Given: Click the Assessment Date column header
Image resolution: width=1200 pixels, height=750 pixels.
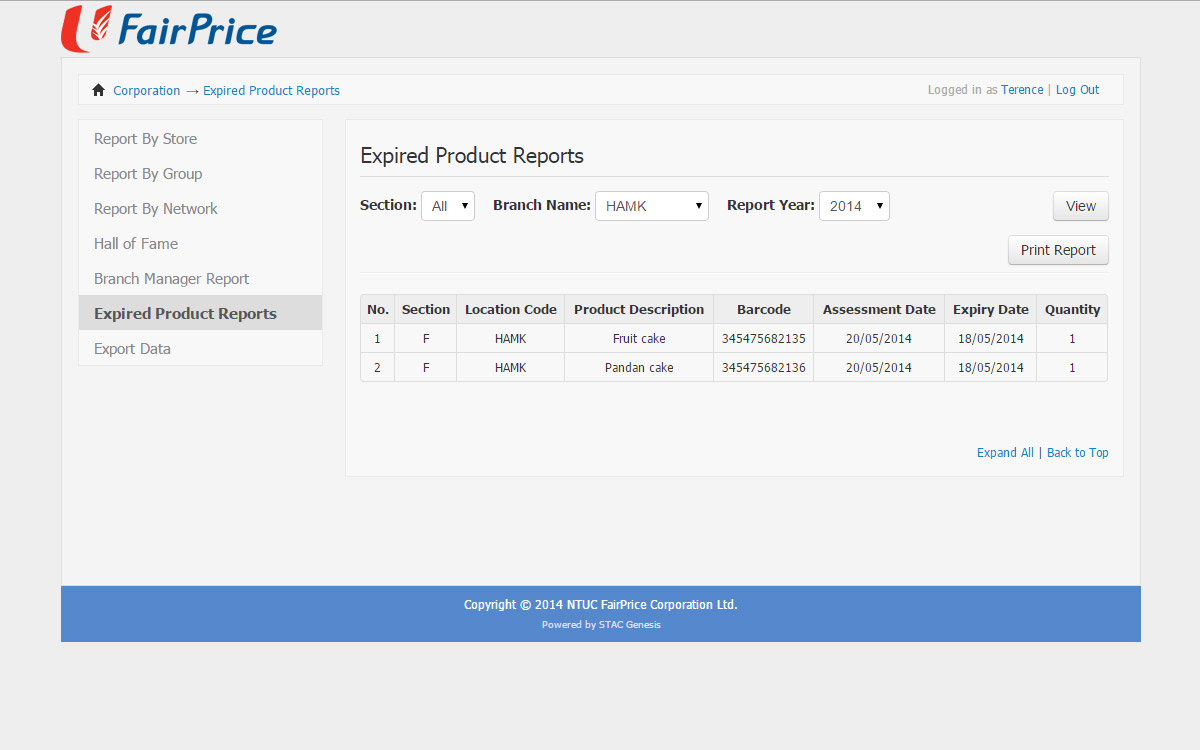Looking at the screenshot, I should point(879,309).
